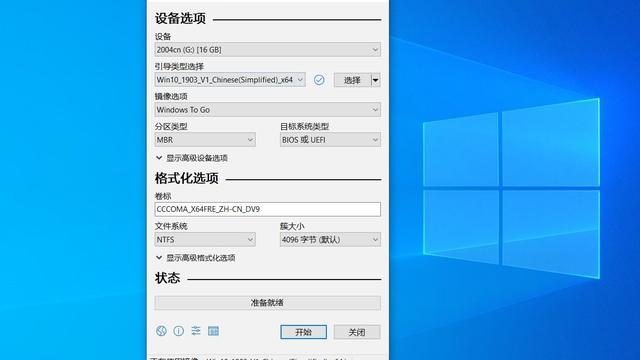Viewport: 640px width, 360px height.
Task: Click the 开始 button
Action: pyautogui.click(x=303, y=332)
